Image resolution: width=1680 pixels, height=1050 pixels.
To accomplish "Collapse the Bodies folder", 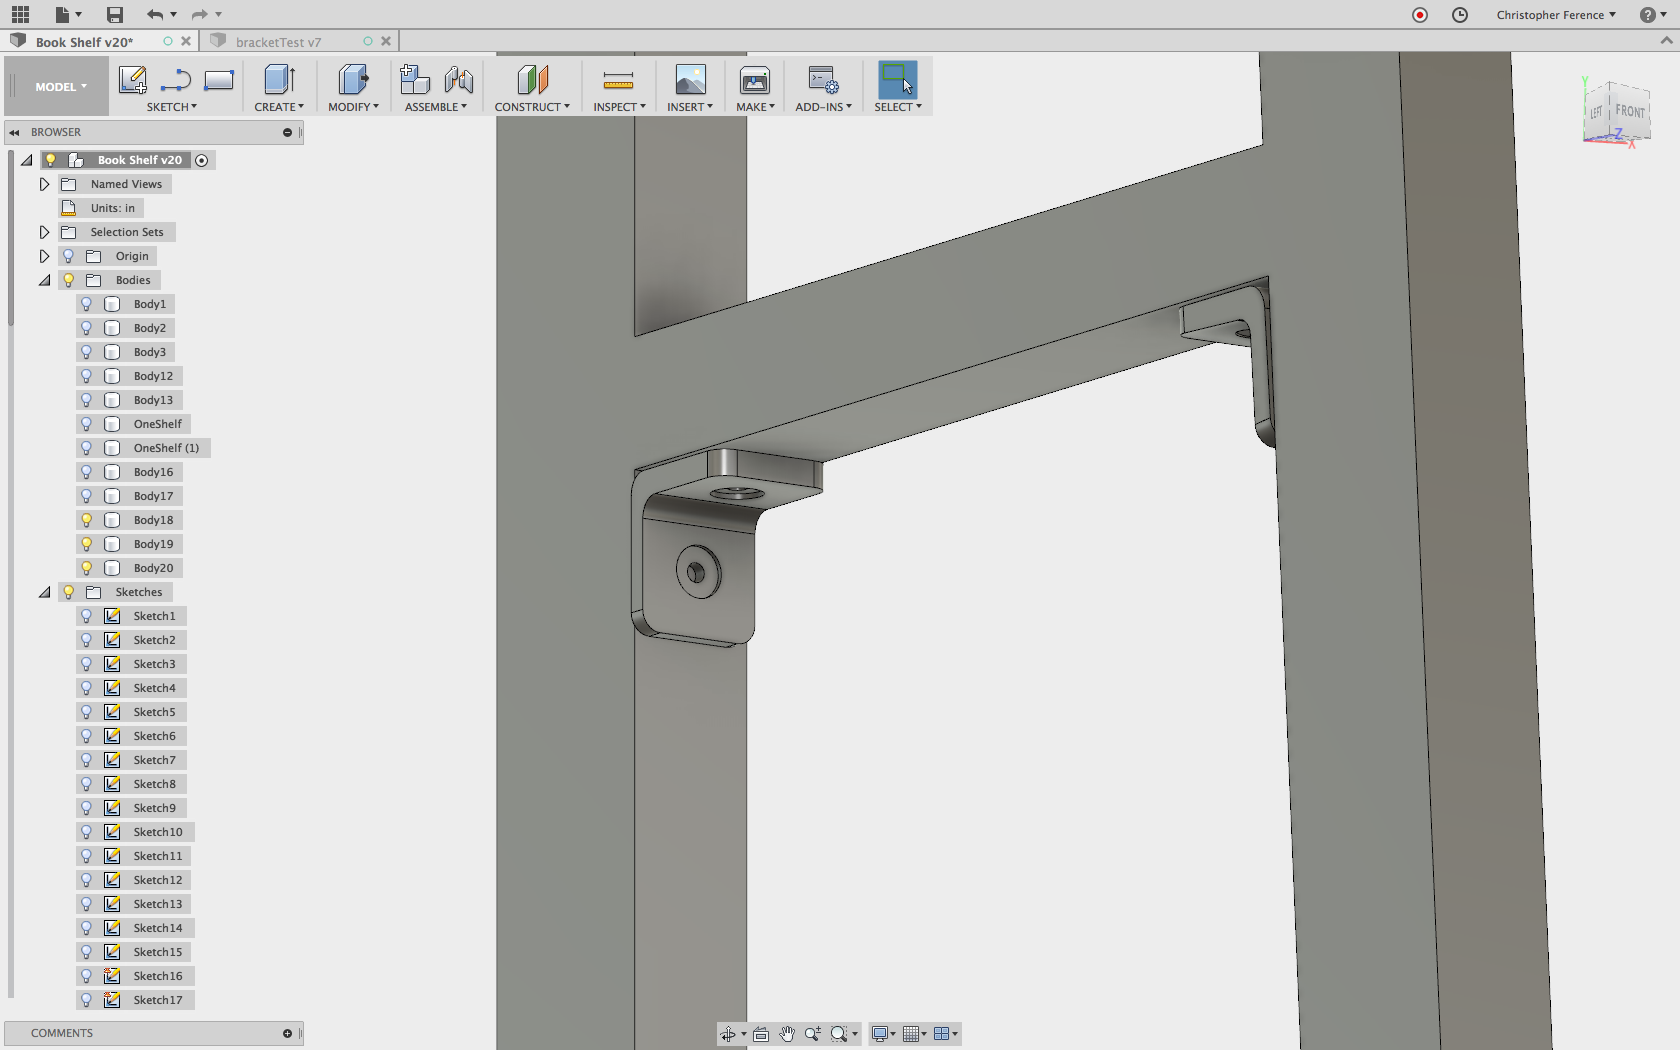I will coord(45,280).
